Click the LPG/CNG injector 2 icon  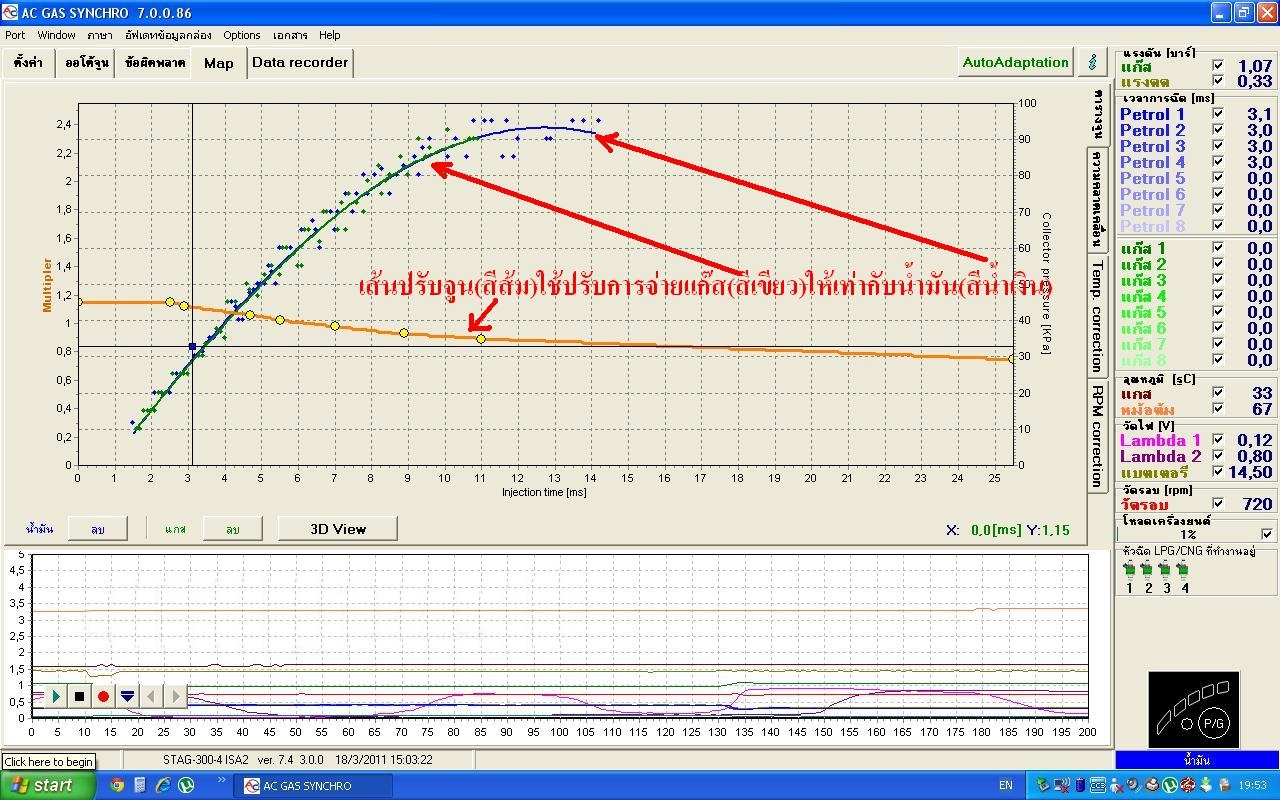(1147, 570)
